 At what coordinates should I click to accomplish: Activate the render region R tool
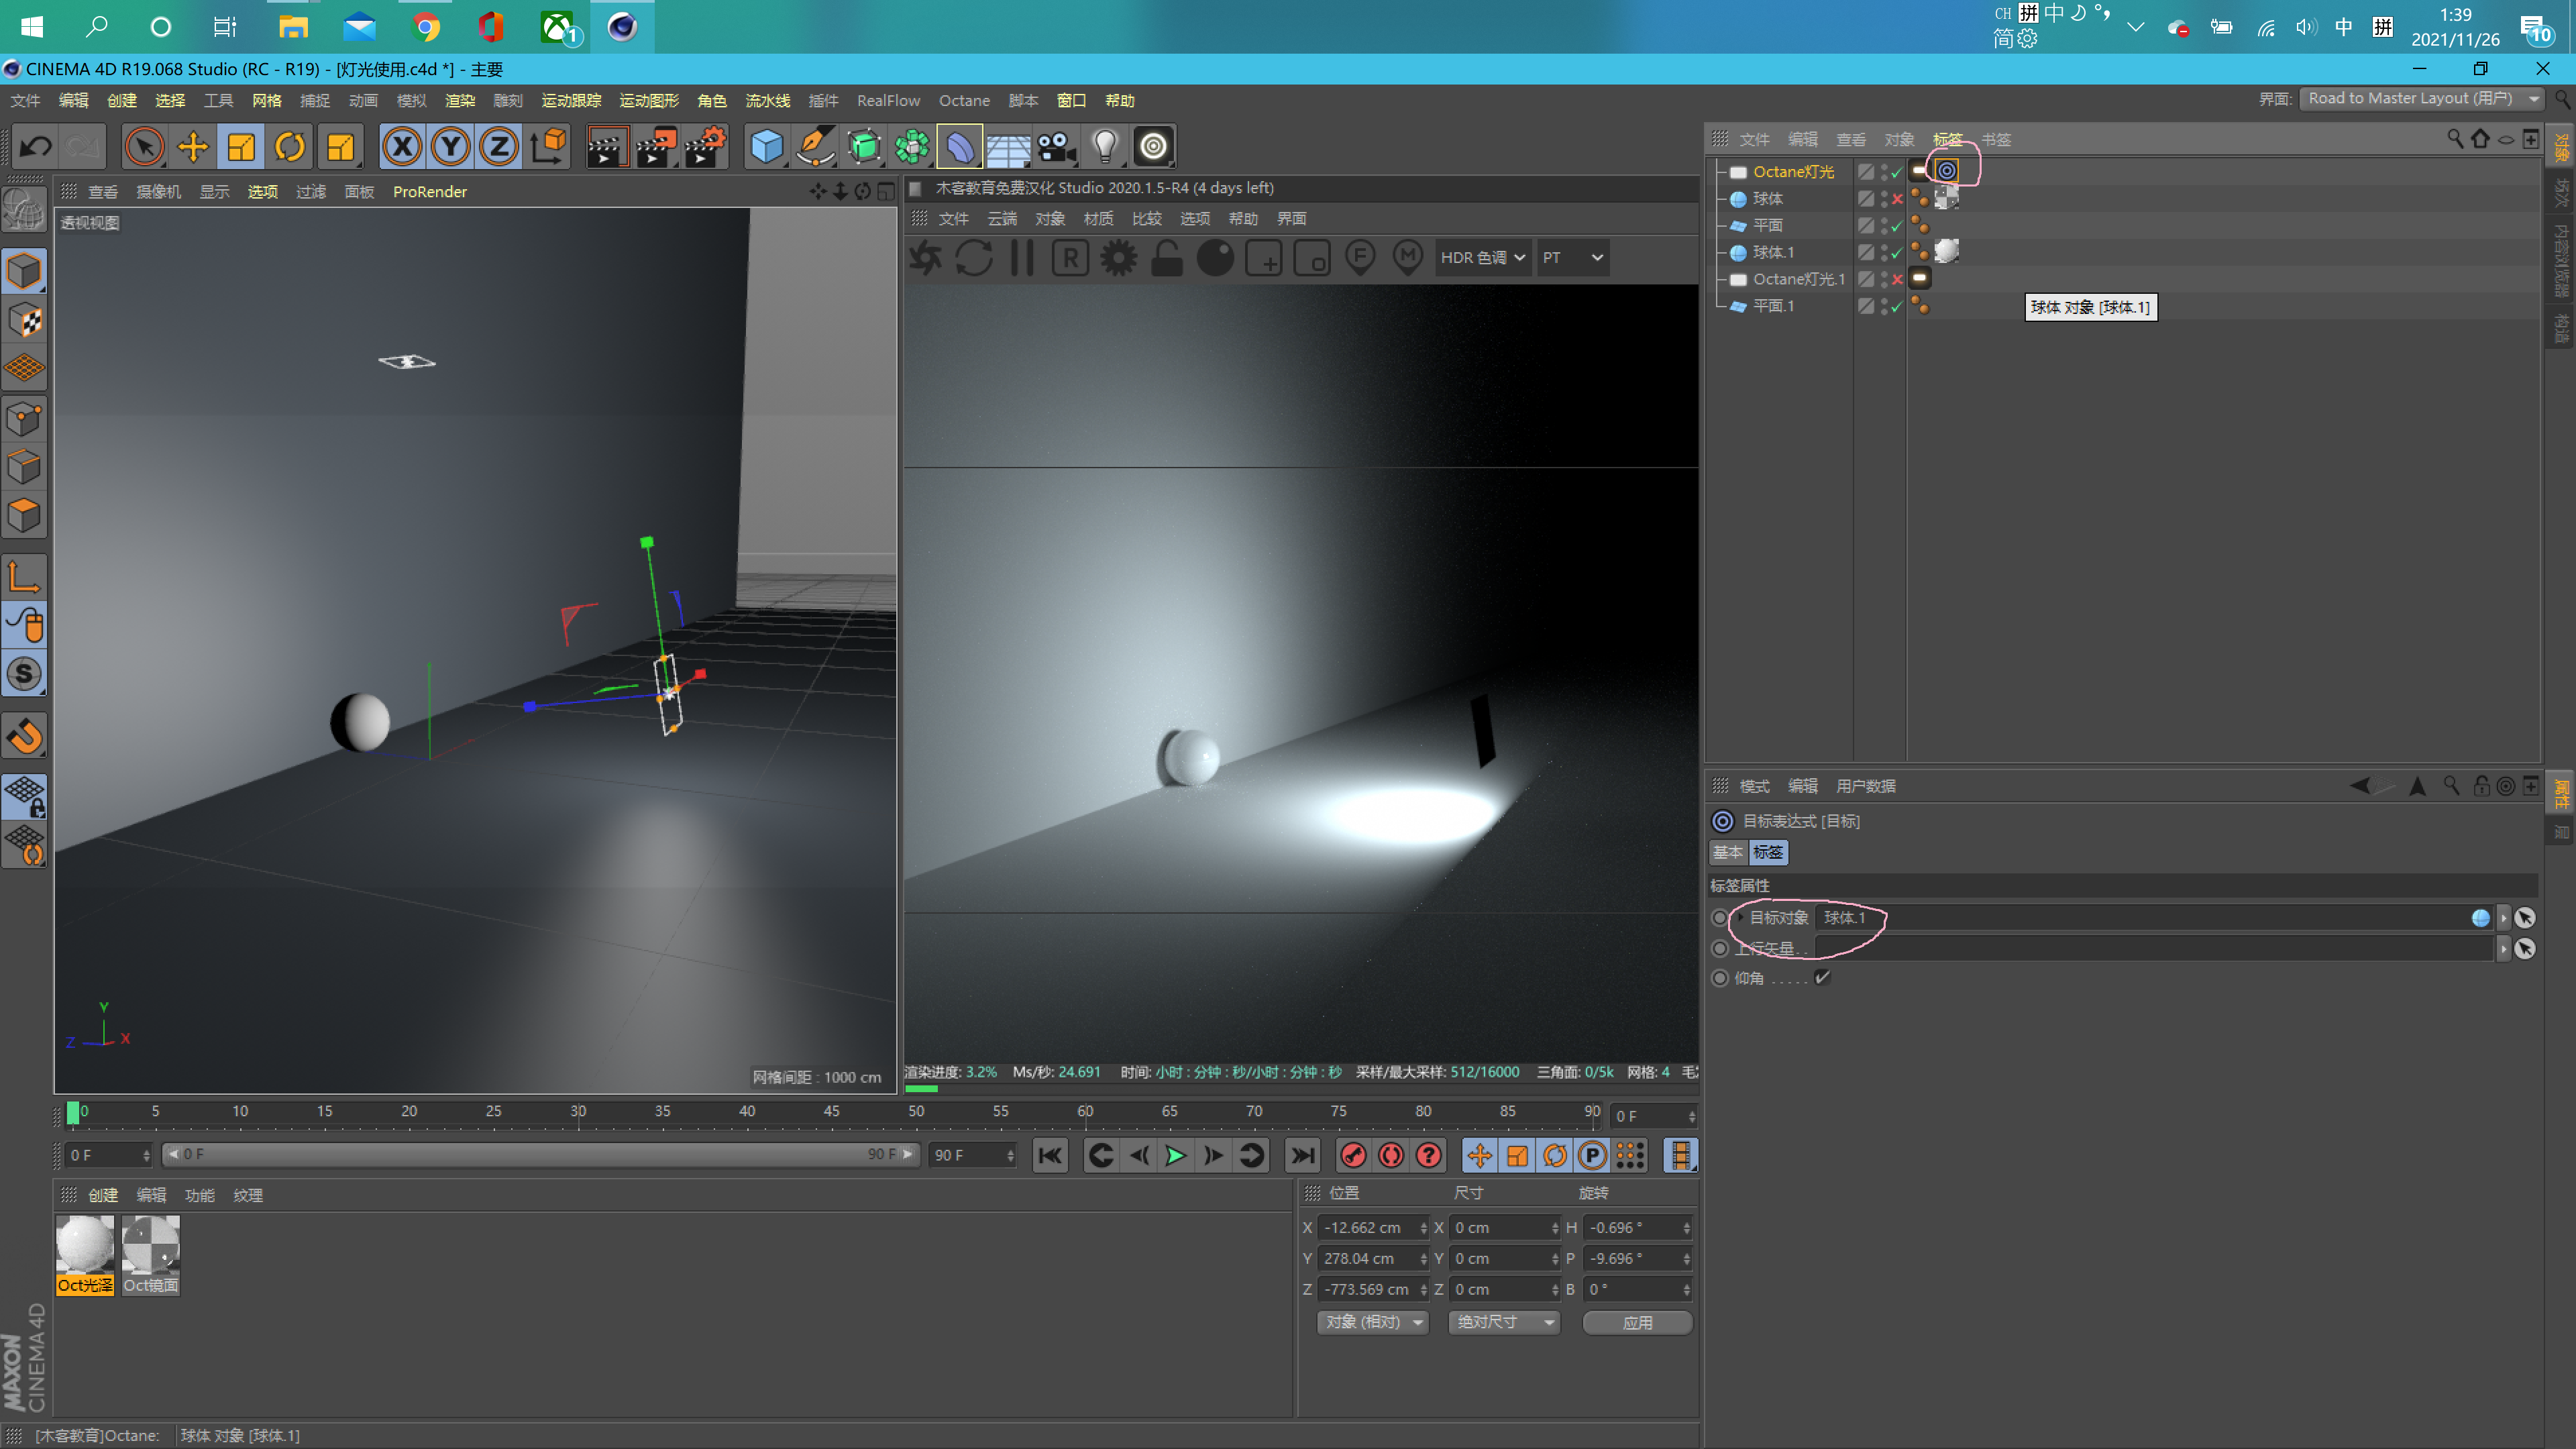coord(1069,257)
